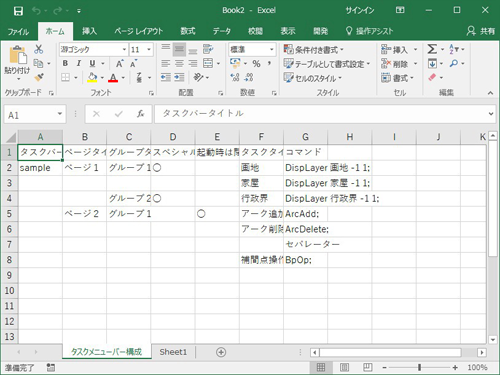The width and height of the screenshot is (500, 375).
Task: Center cell text horizontally
Action: 179,63
